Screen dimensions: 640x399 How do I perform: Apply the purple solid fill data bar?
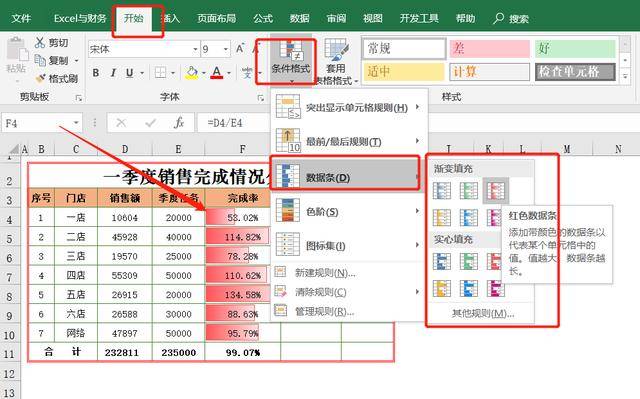pos(495,288)
